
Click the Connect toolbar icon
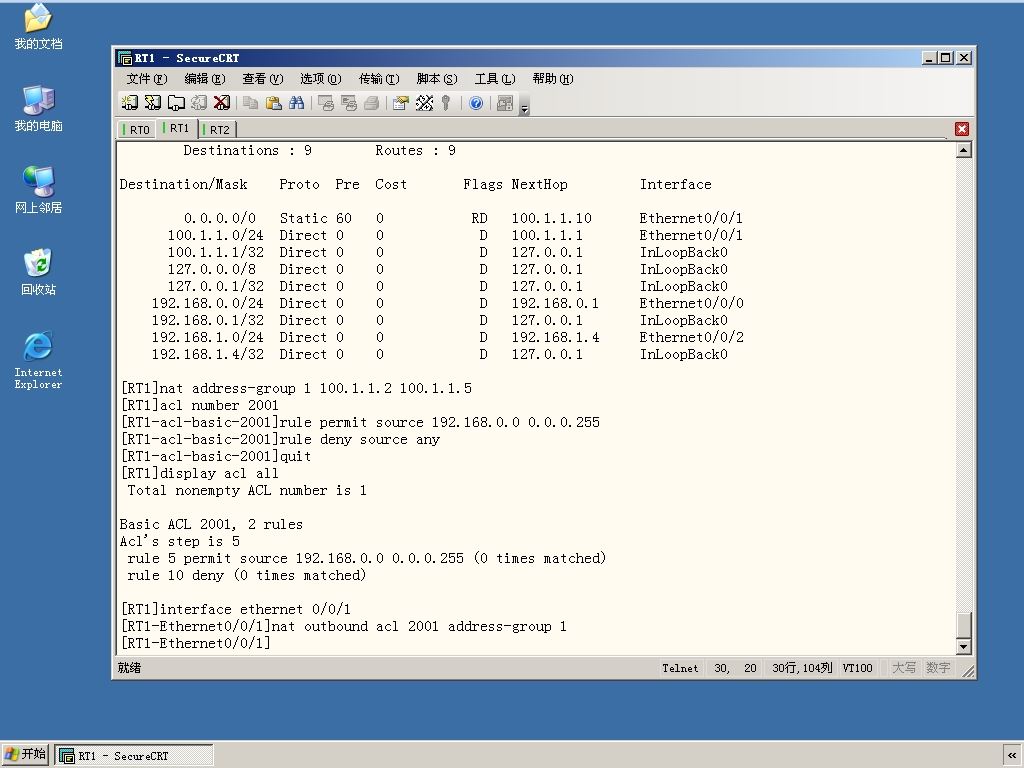(129, 103)
